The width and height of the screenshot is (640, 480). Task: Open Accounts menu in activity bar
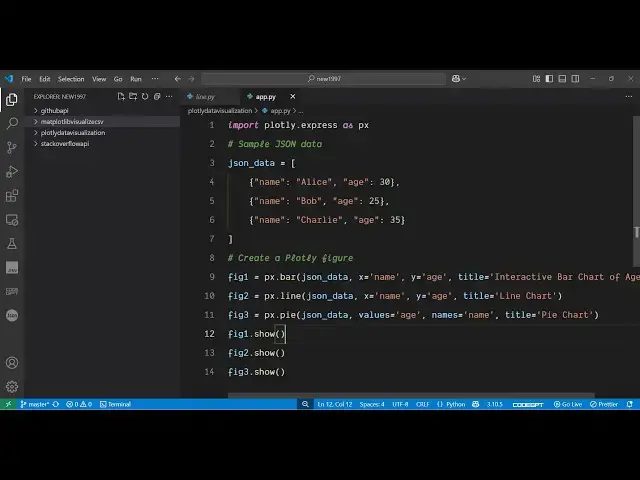point(12,362)
